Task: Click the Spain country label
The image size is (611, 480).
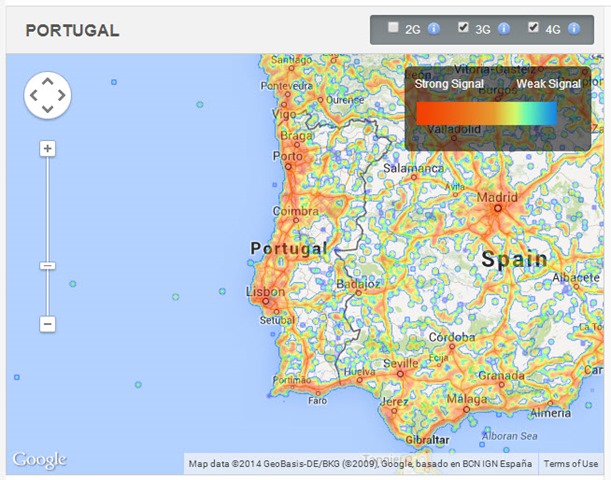Action: tap(515, 259)
